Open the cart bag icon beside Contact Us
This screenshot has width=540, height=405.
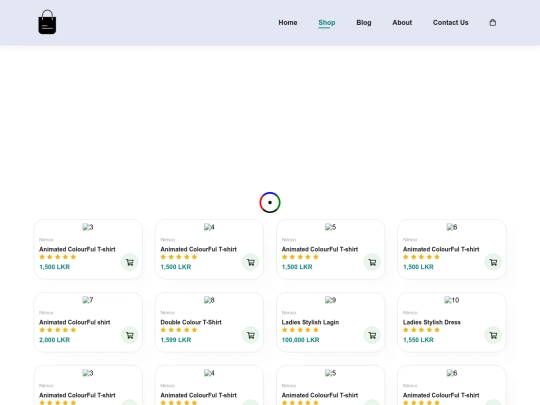tap(492, 22)
